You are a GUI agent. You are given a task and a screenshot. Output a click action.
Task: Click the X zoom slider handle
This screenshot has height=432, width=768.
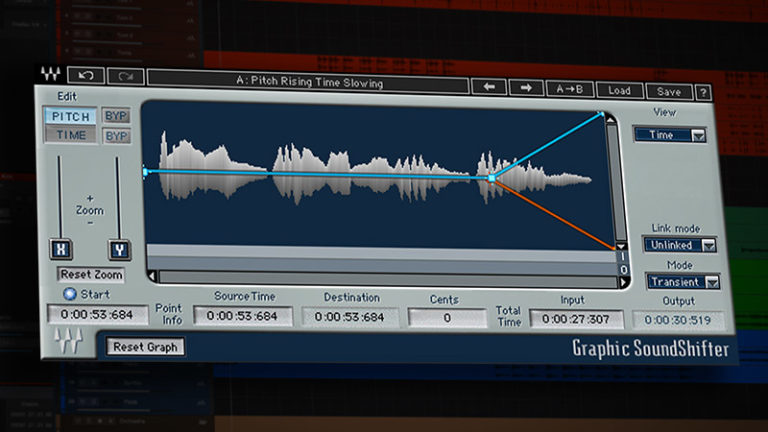pos(58,249)
